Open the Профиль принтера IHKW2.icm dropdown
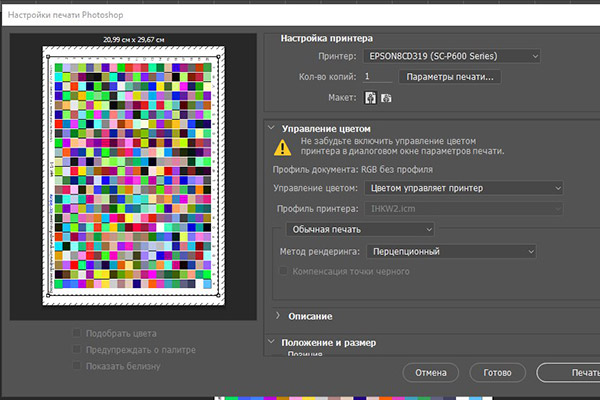This screenshot has width=600, height=400. click(463, 209)
